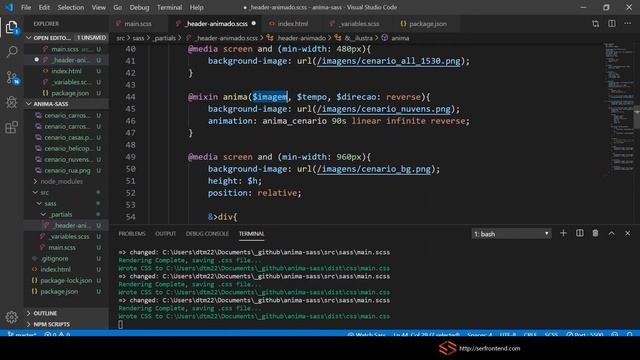Split the editor to the right
The image size is (640, 360).
pos(612,24)
